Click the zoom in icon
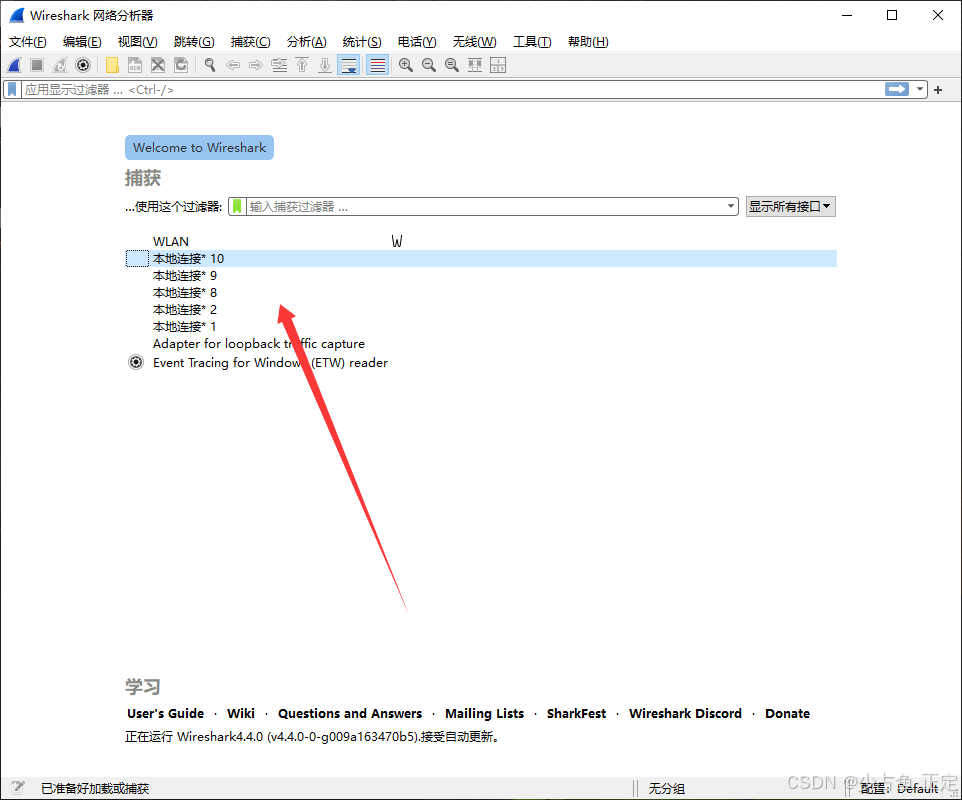This screenshot has height=800, width=962. [406, 65]
